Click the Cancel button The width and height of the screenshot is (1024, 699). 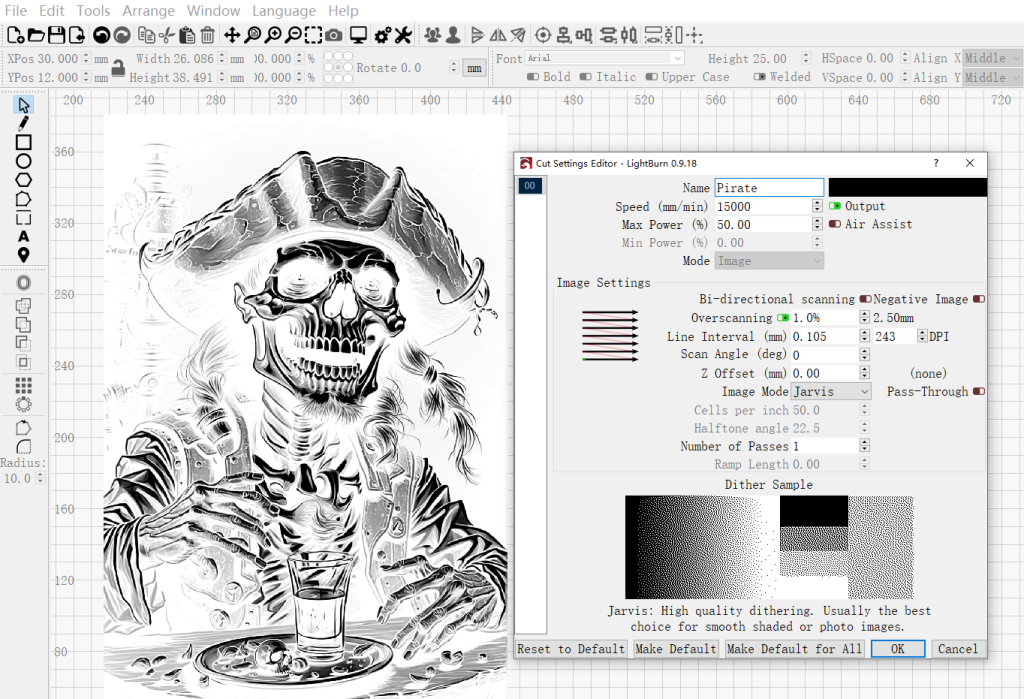(958, 649)
